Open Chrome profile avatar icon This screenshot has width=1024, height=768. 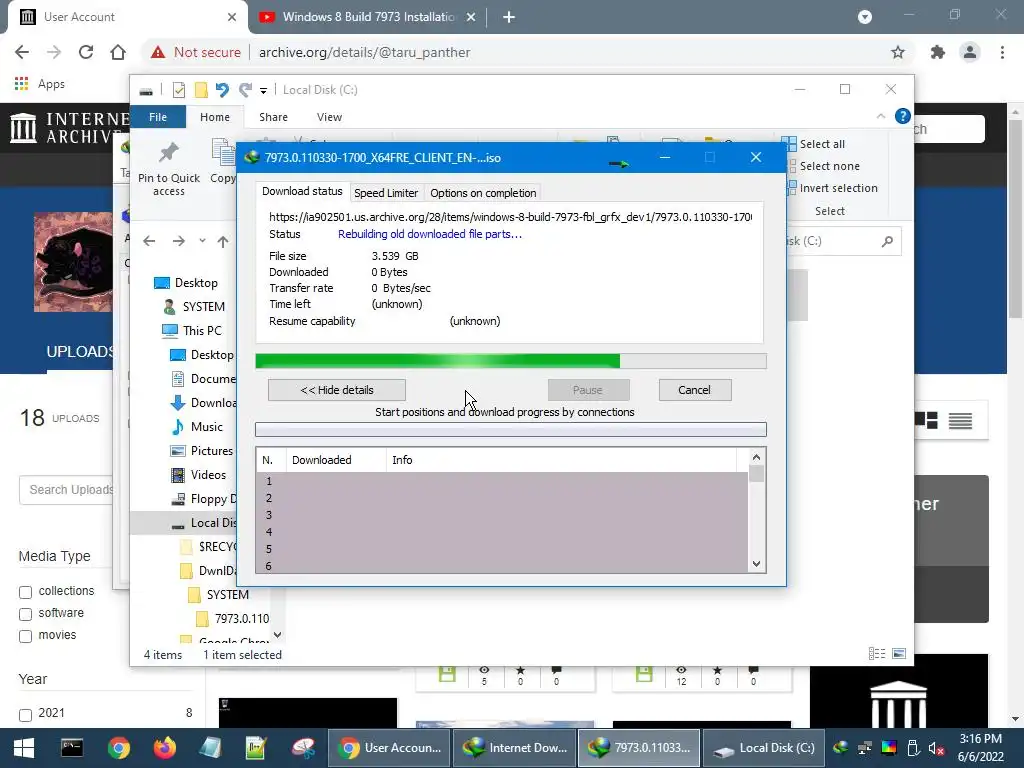(970, 52)
